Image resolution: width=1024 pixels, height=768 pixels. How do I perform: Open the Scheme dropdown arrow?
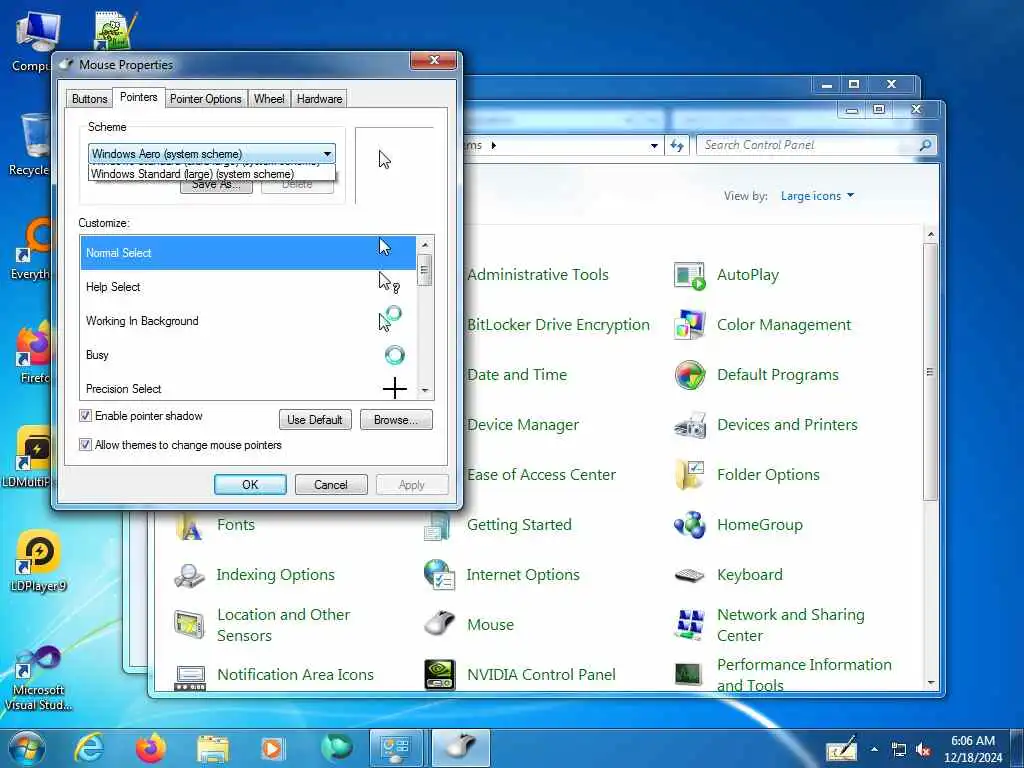327,154
